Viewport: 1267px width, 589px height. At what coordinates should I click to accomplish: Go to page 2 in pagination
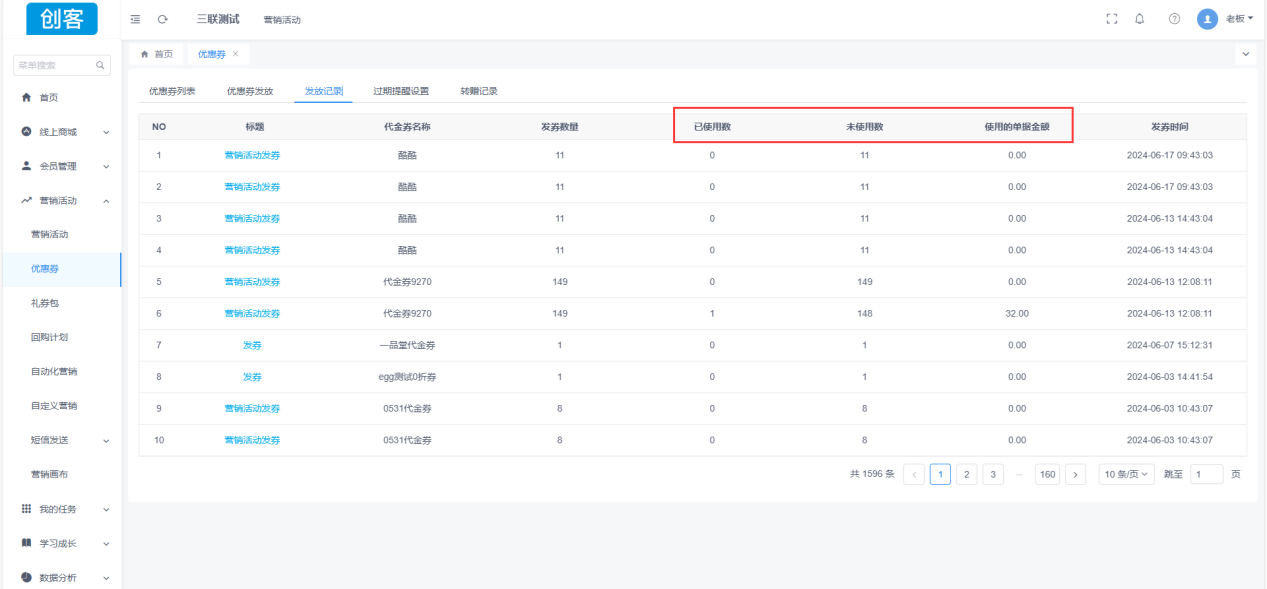[967, 474]
